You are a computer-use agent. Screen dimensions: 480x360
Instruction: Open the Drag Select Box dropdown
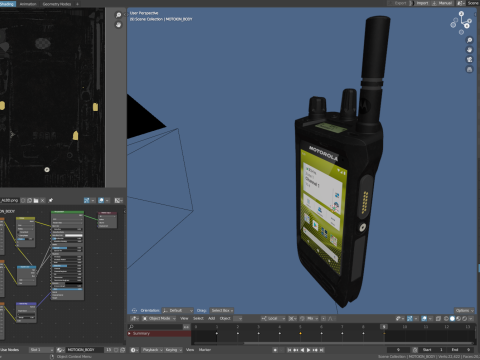click(x=222, y=310)
